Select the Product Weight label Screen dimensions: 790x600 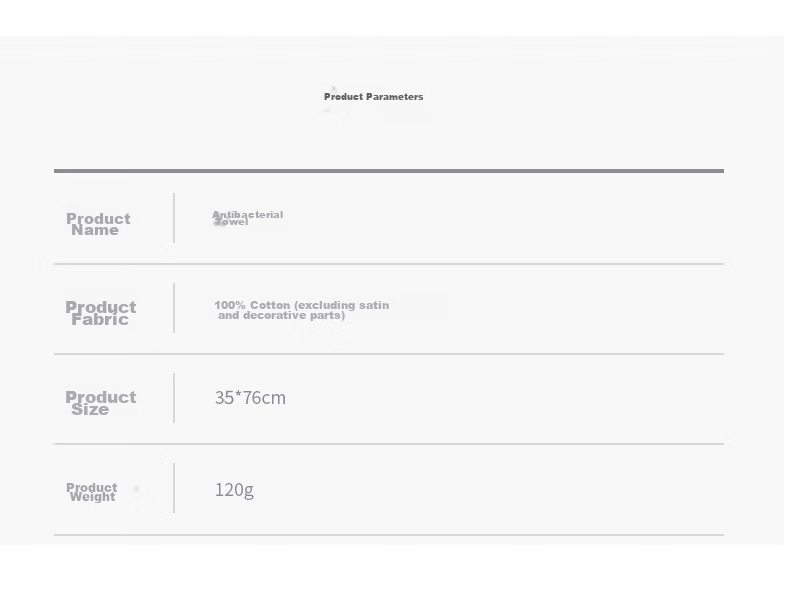pos(92,492)
